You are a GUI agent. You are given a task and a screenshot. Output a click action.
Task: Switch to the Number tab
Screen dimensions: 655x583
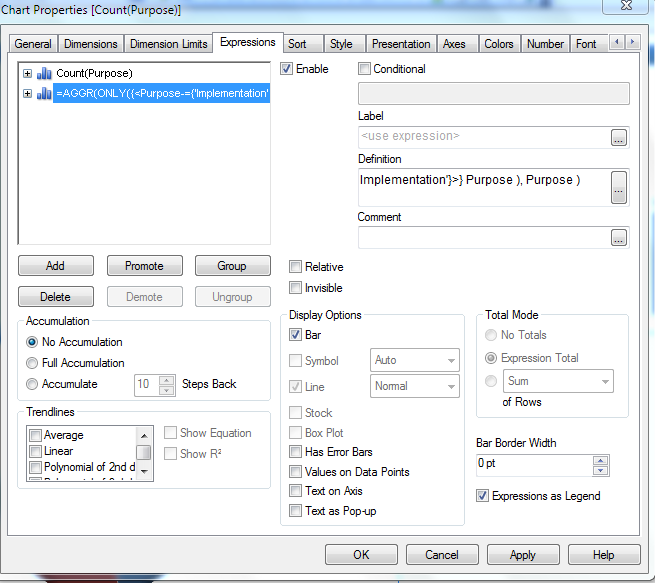(x=545, y=44)
